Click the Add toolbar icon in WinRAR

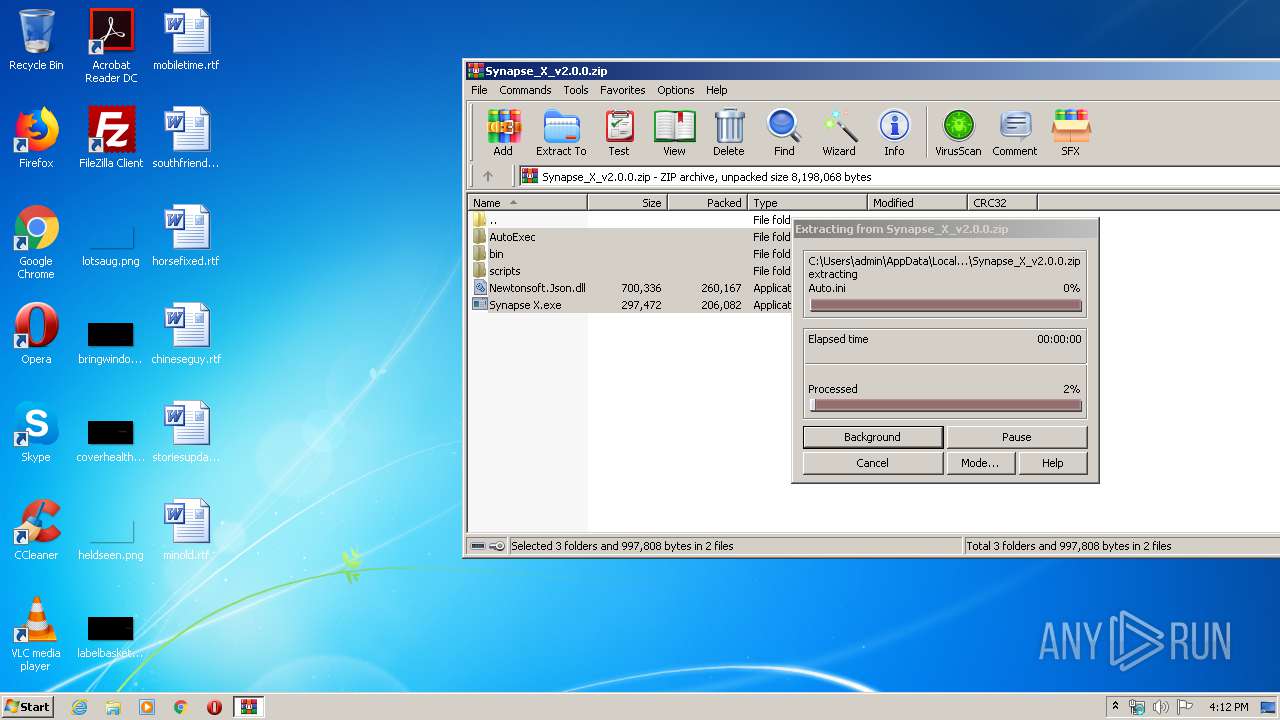(x=503, y=134)
